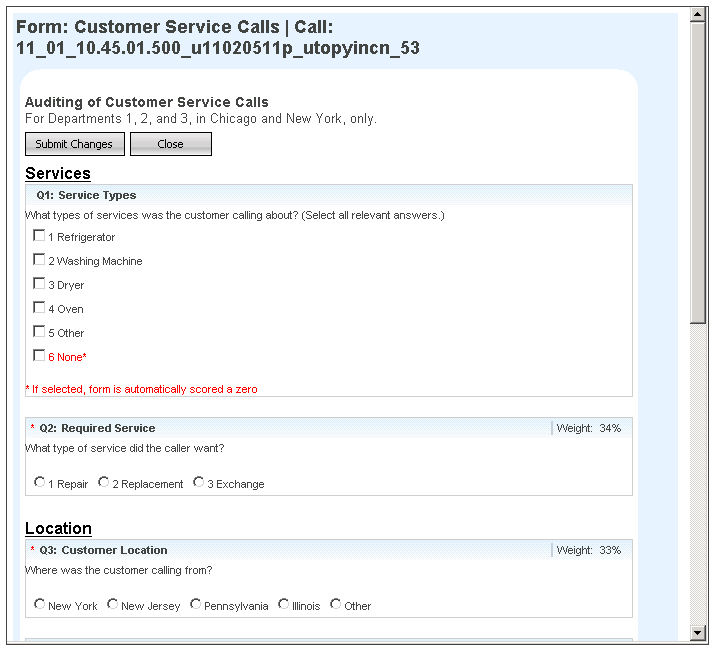This screenshot has height=653, width=713.
Task: Select the Oven checkbox
Action: 40,308
